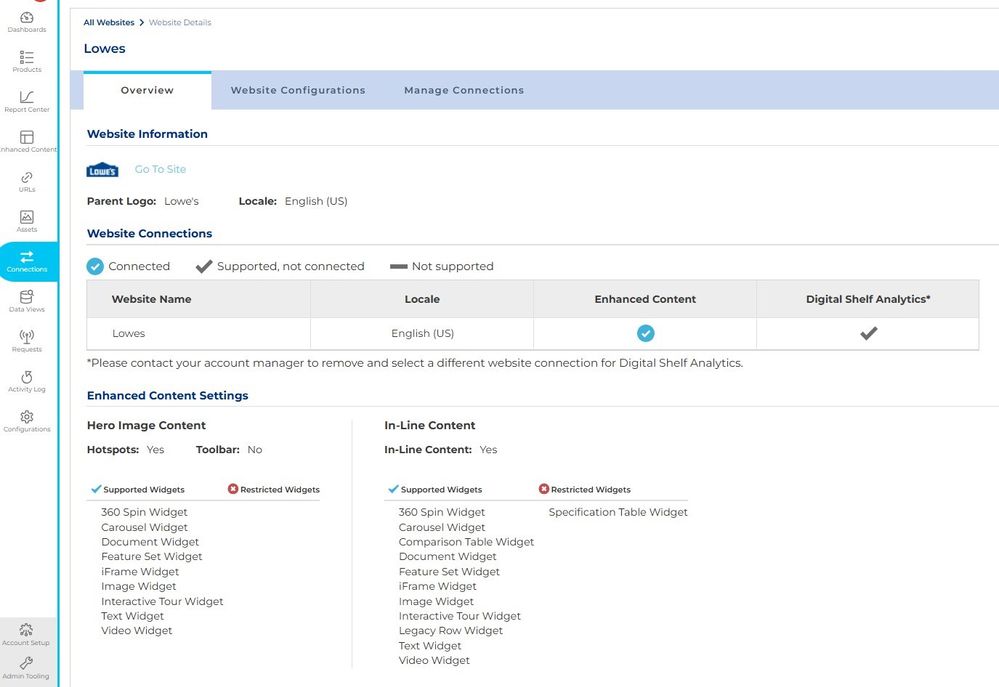Open Activity Log in the sidebar
This screenshot has width=999, height=687.
point(27,382)
